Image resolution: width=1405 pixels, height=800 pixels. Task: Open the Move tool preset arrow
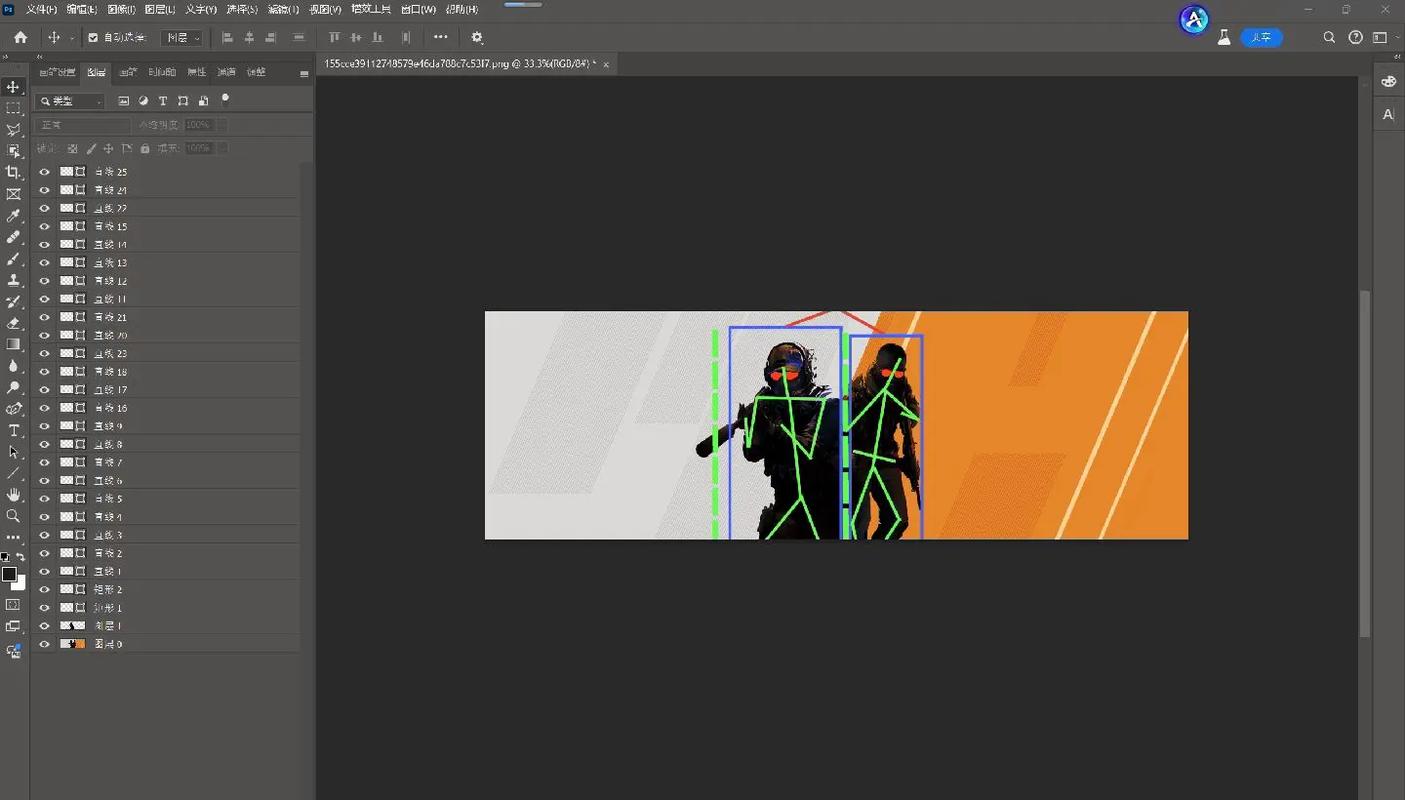(72, 38)
